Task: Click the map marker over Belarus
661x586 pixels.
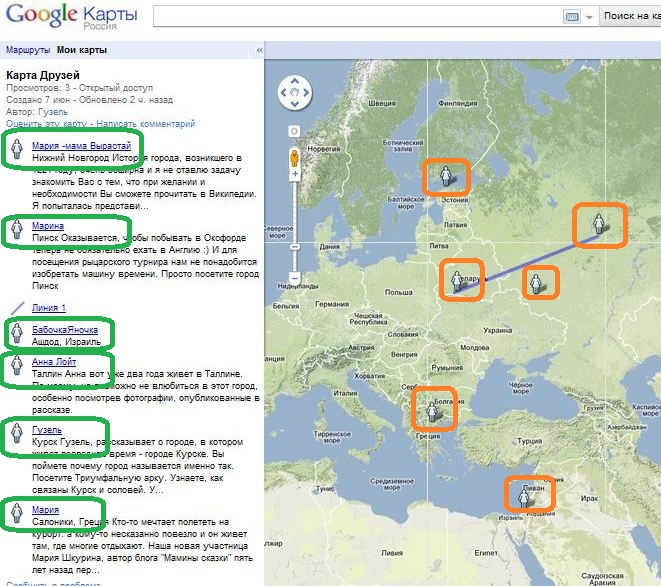Action: point(457,281)
